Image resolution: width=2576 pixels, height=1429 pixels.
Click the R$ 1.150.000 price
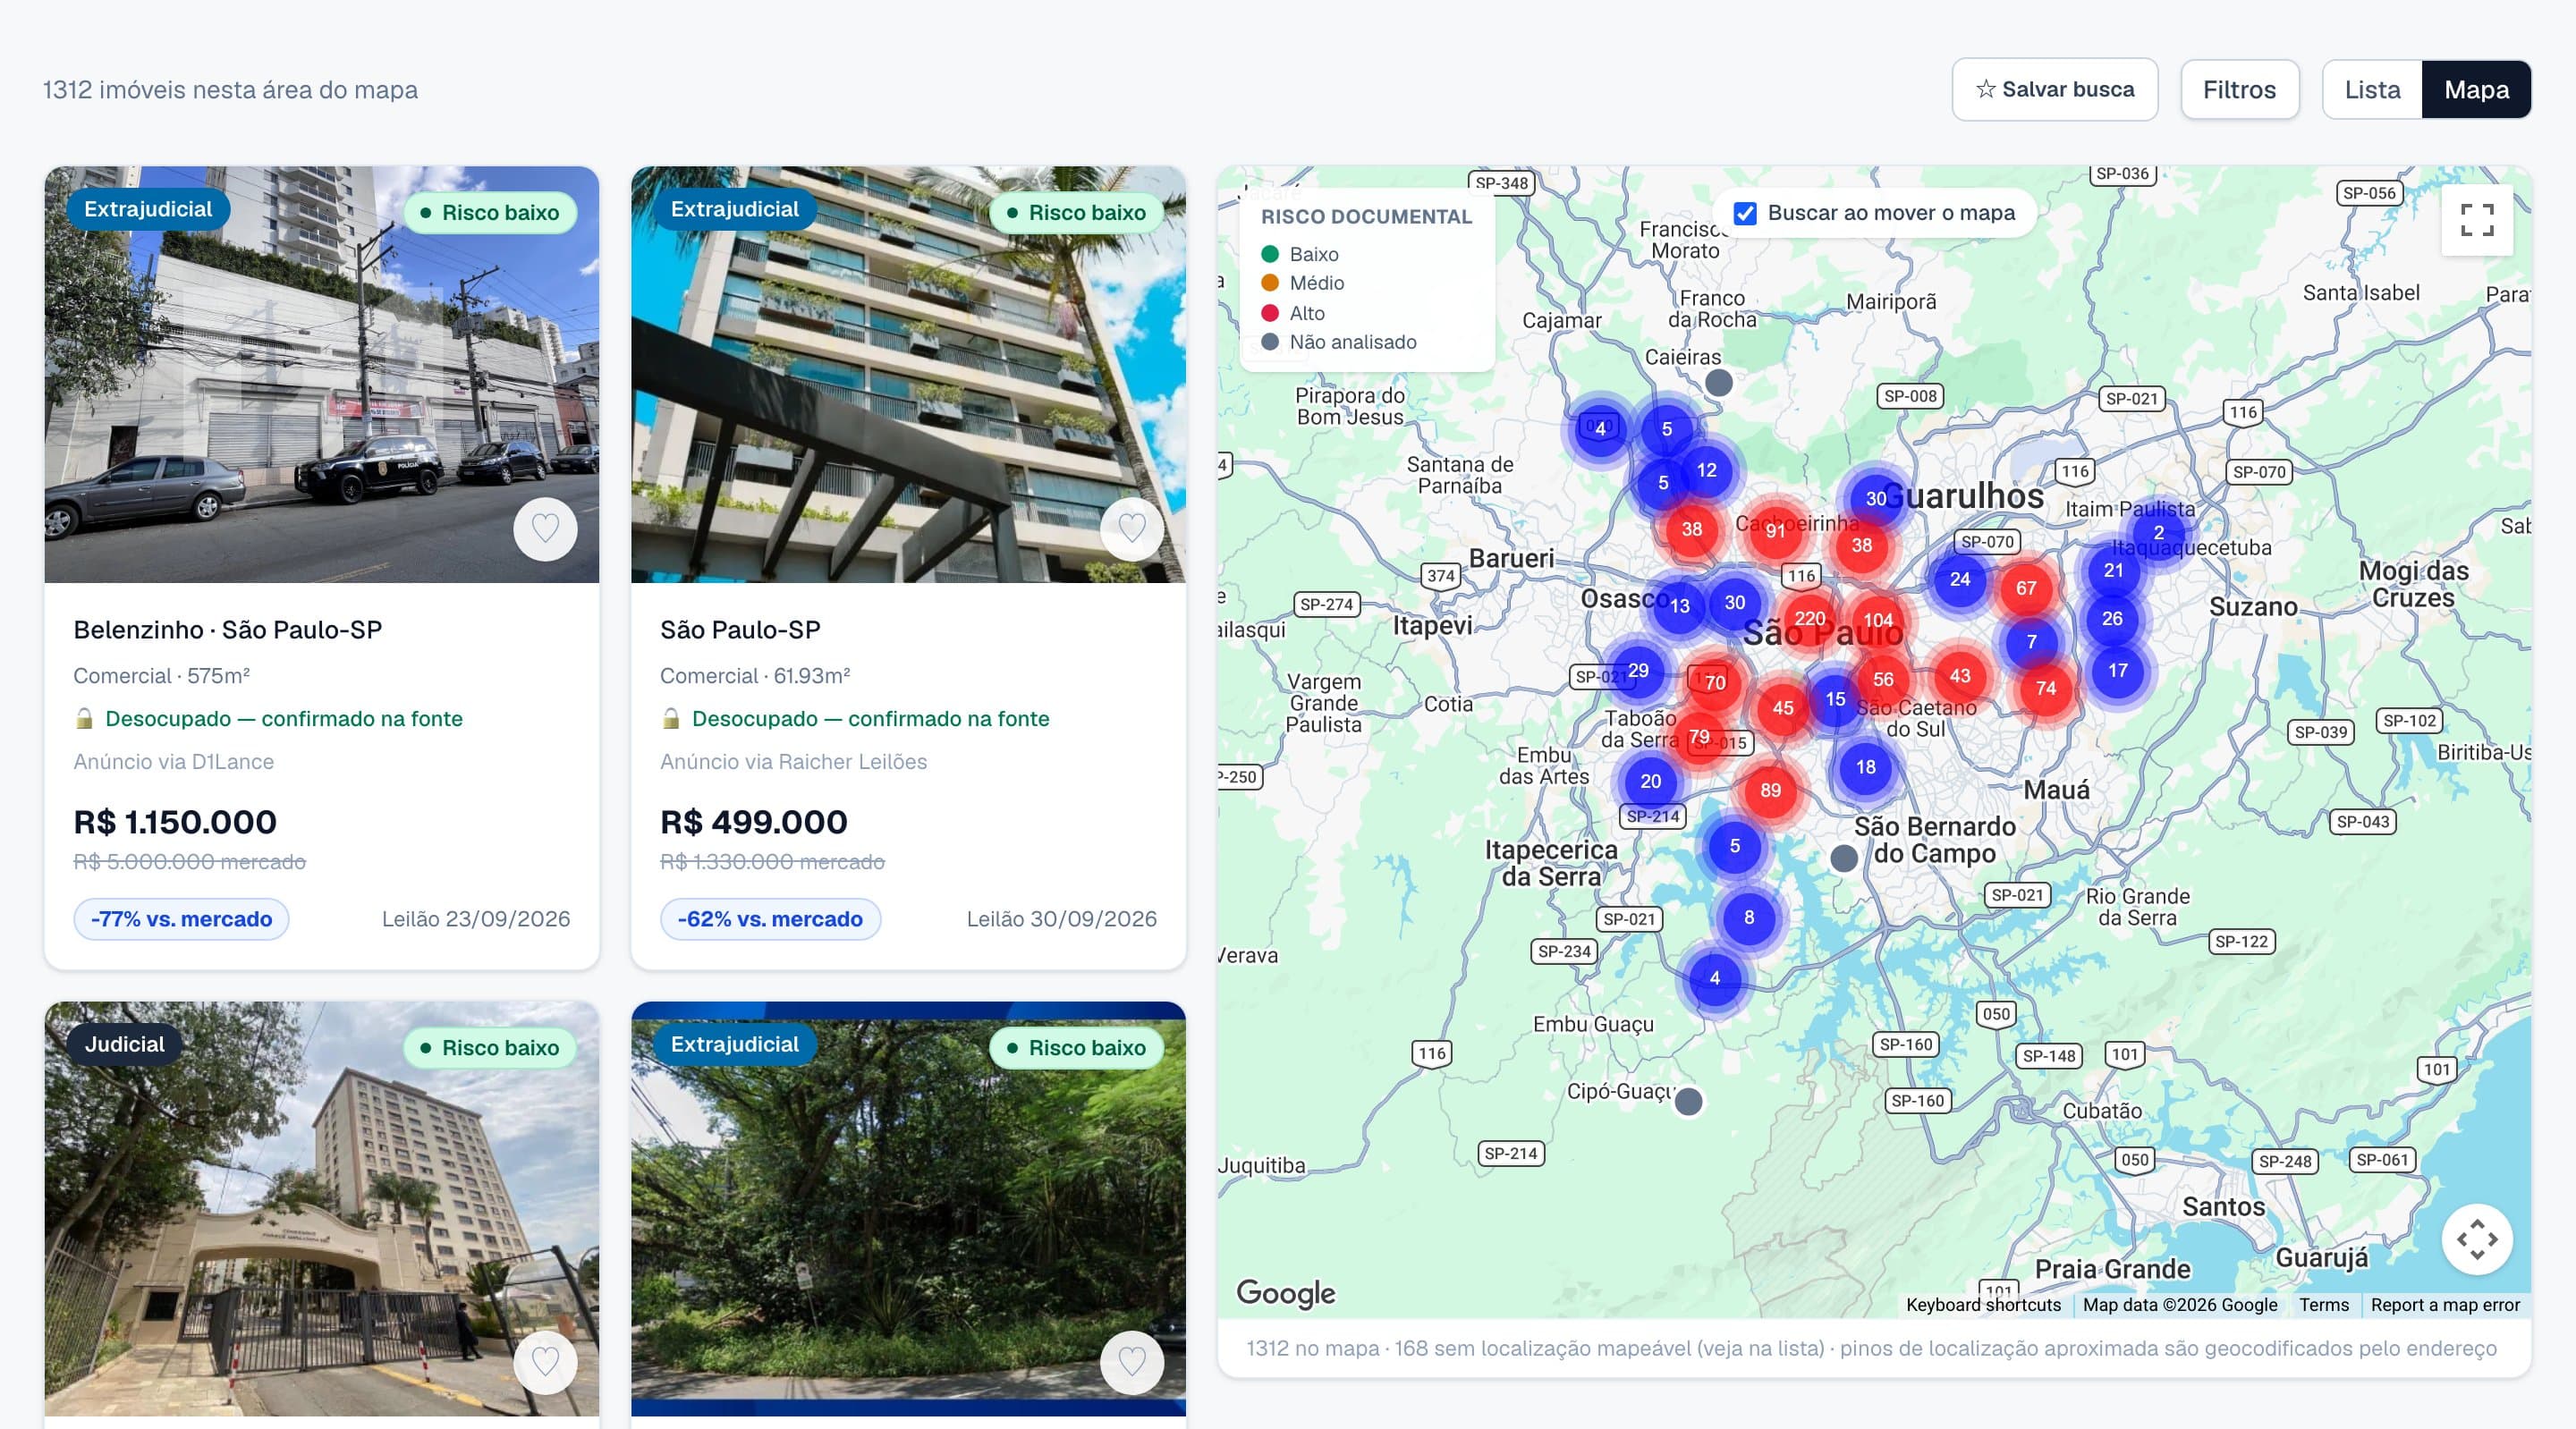pyautogui.click(x=175, y=822)
